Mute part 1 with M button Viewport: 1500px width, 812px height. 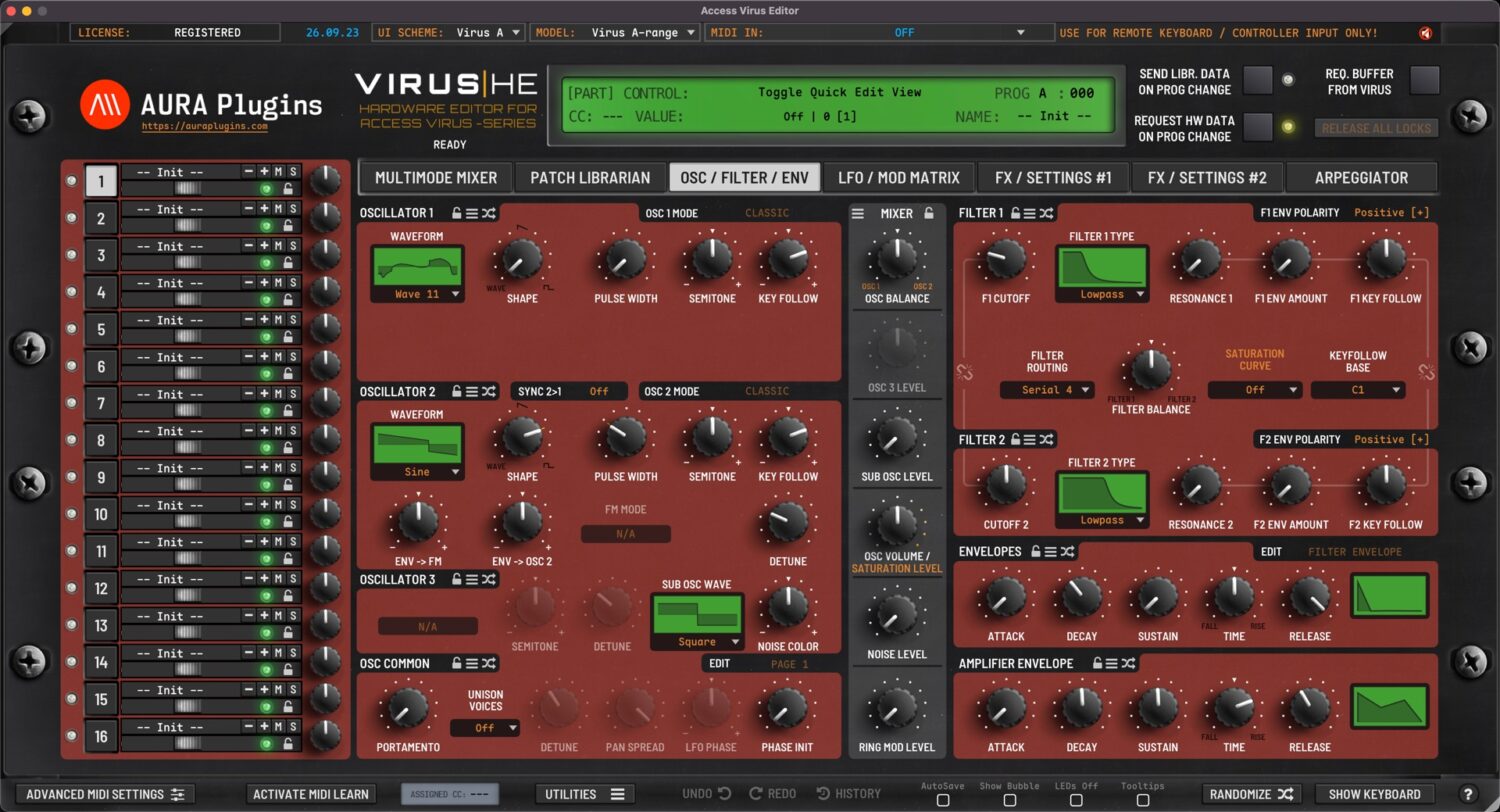[278, 172]
